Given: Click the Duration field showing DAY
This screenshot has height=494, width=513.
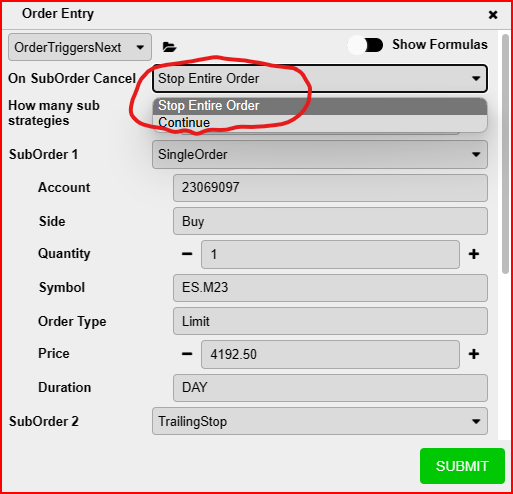Looking at the screenshot, I should pos(330,388).
